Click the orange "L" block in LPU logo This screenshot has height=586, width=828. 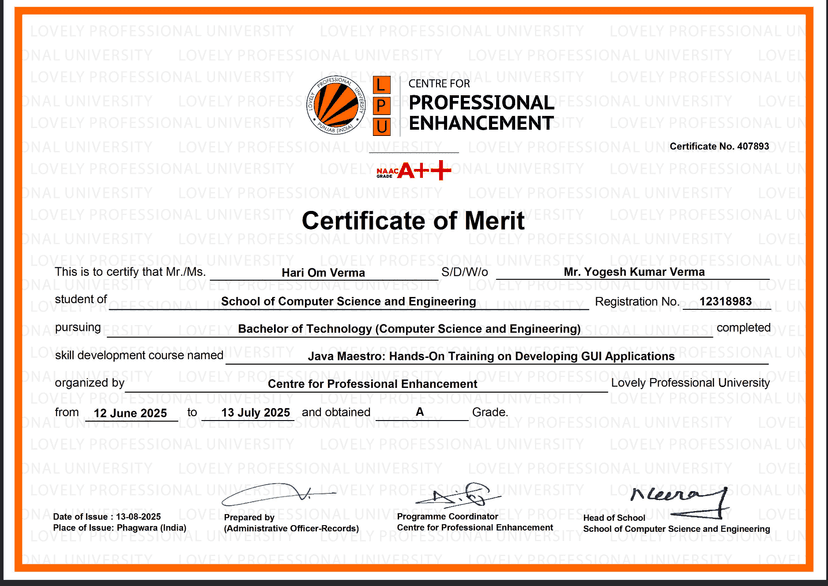pos(381,84)
